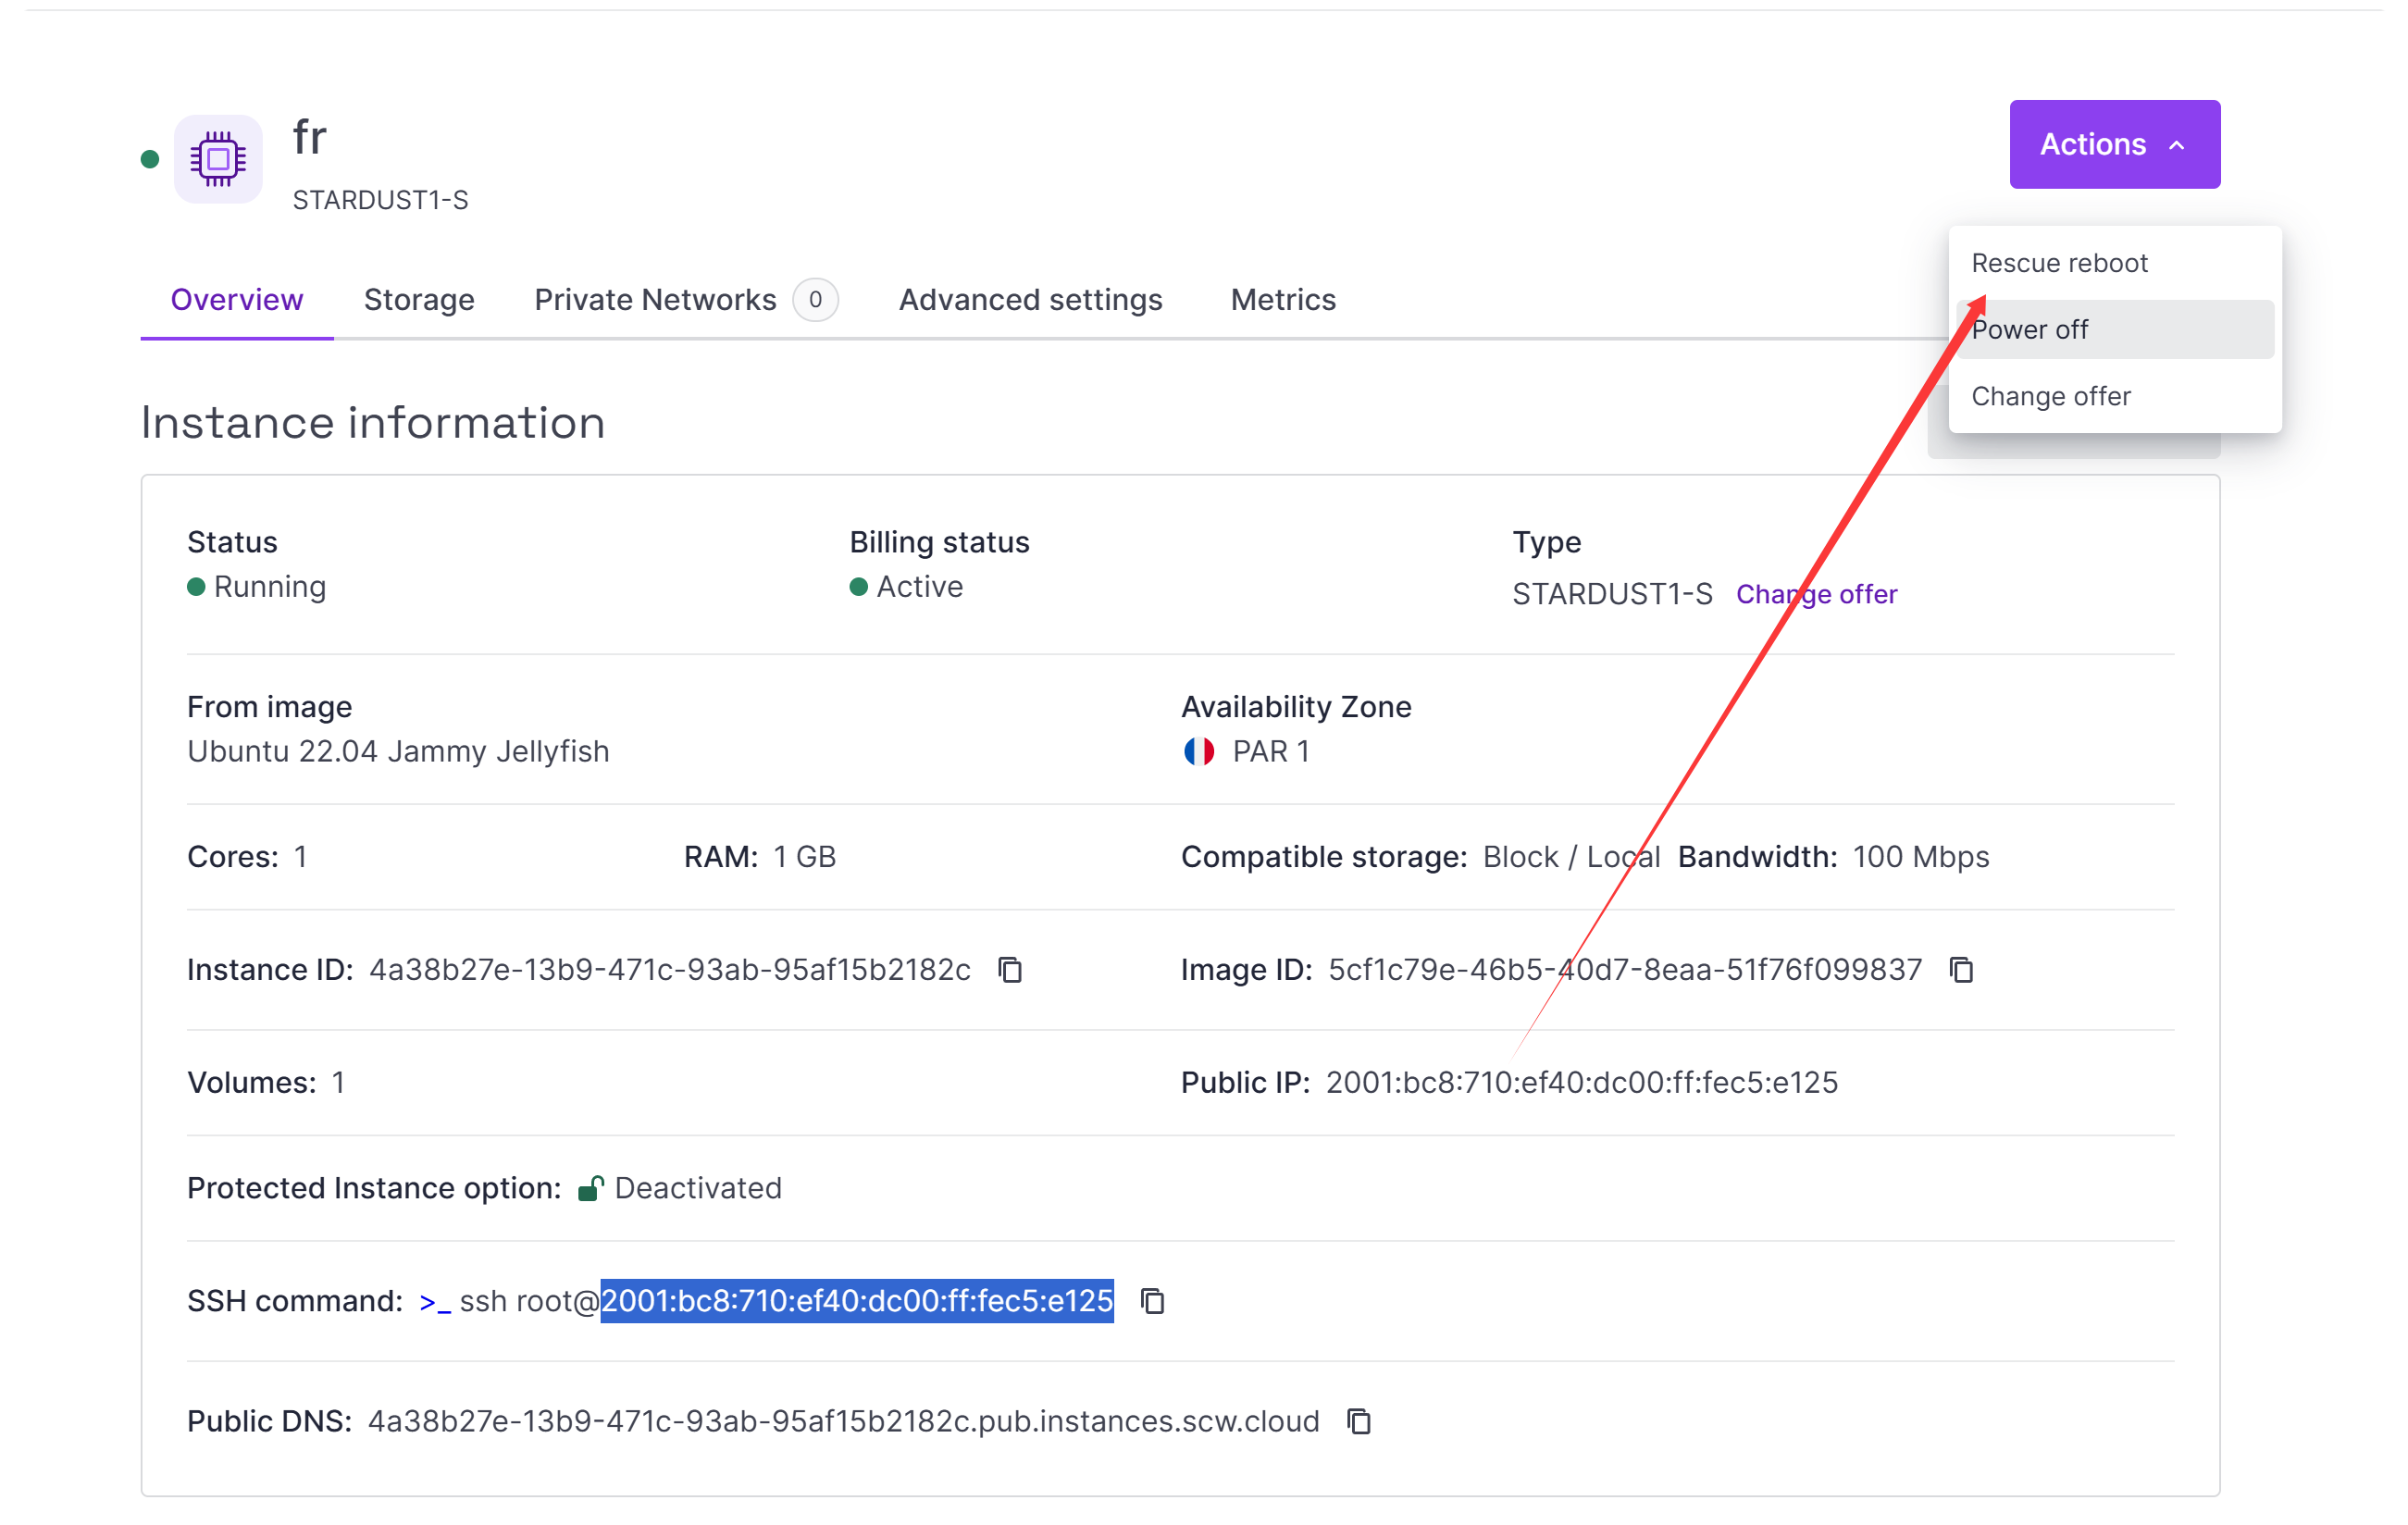2408x1525 pixels.
Task: Choose Power off in the Actions menu
Action: [x=2114, y=329]
